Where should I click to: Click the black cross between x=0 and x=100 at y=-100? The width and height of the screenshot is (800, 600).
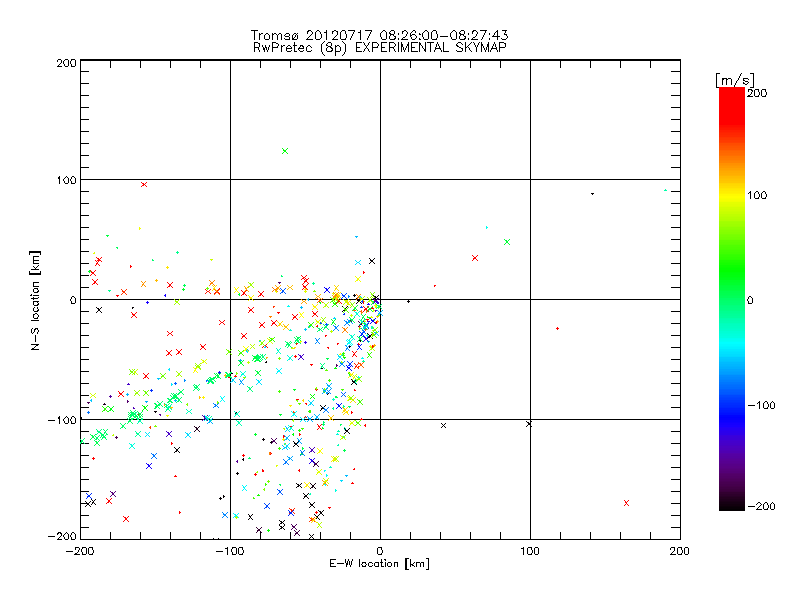[x=443, y=426]
